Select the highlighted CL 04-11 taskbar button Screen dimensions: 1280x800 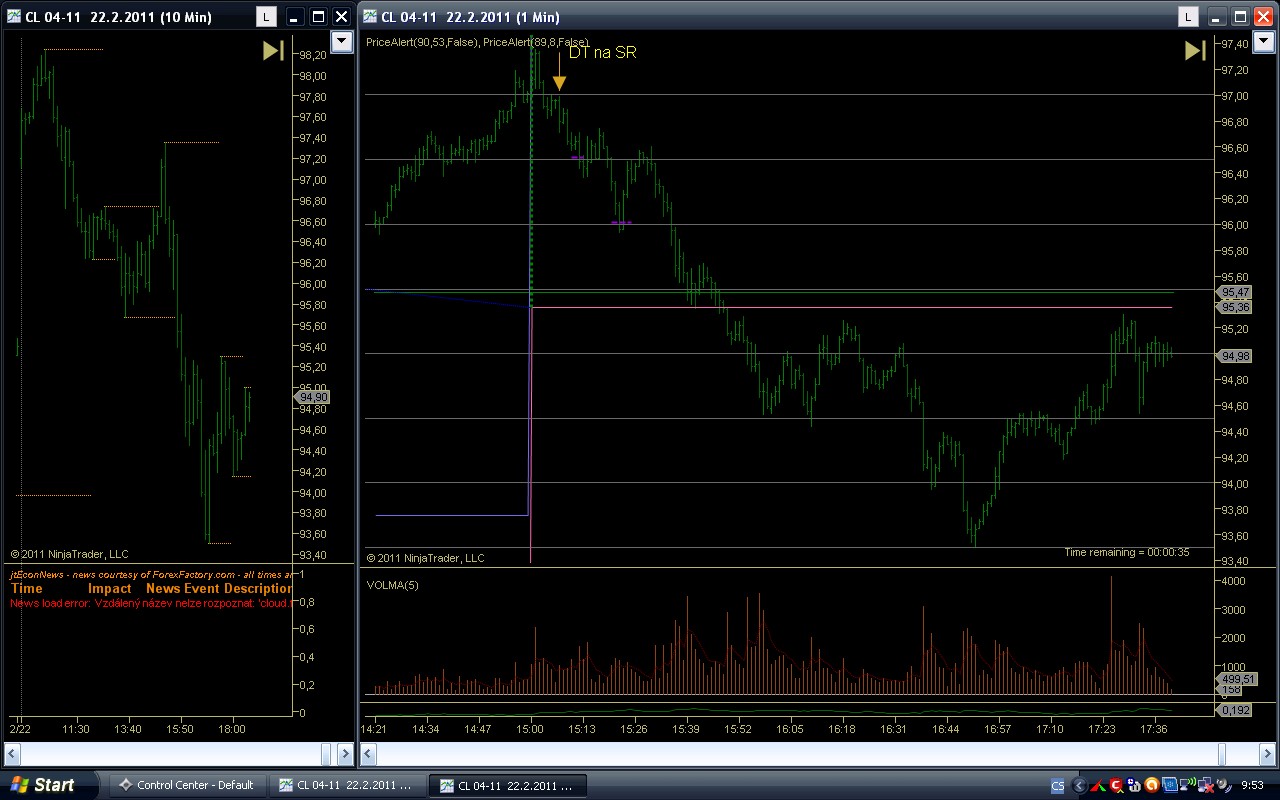[x=507, y=785]
